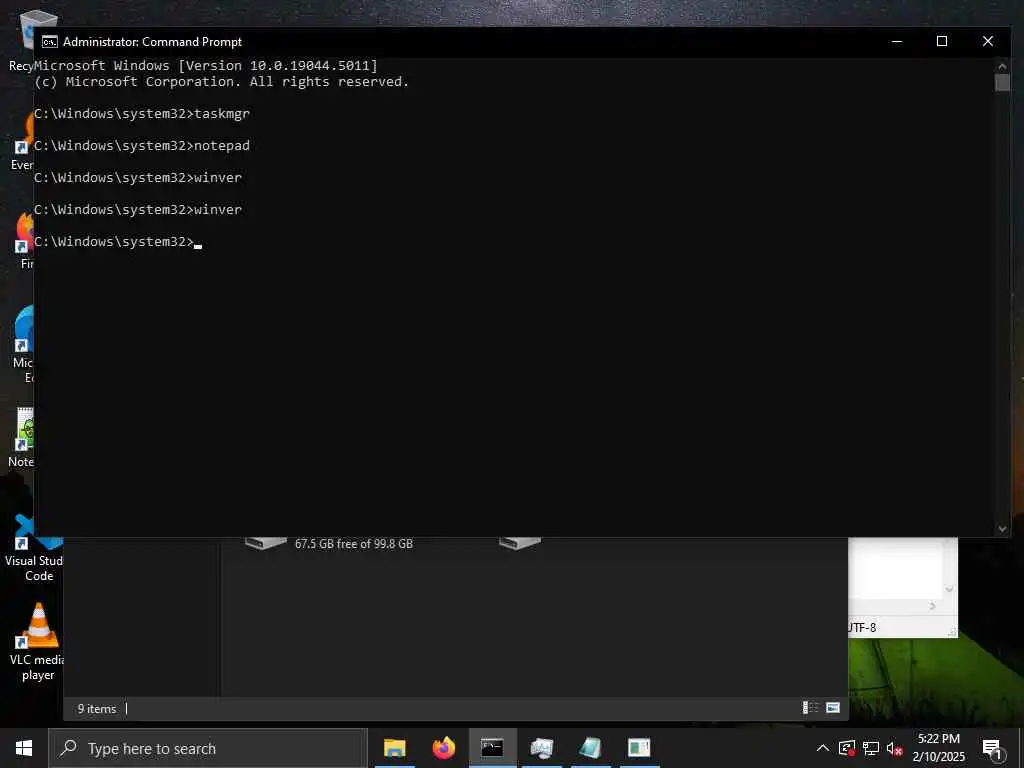The height and width of the screenshot is (768, 1024).
Task: Open the Notepad taskbar button
Action: point(590,748)
